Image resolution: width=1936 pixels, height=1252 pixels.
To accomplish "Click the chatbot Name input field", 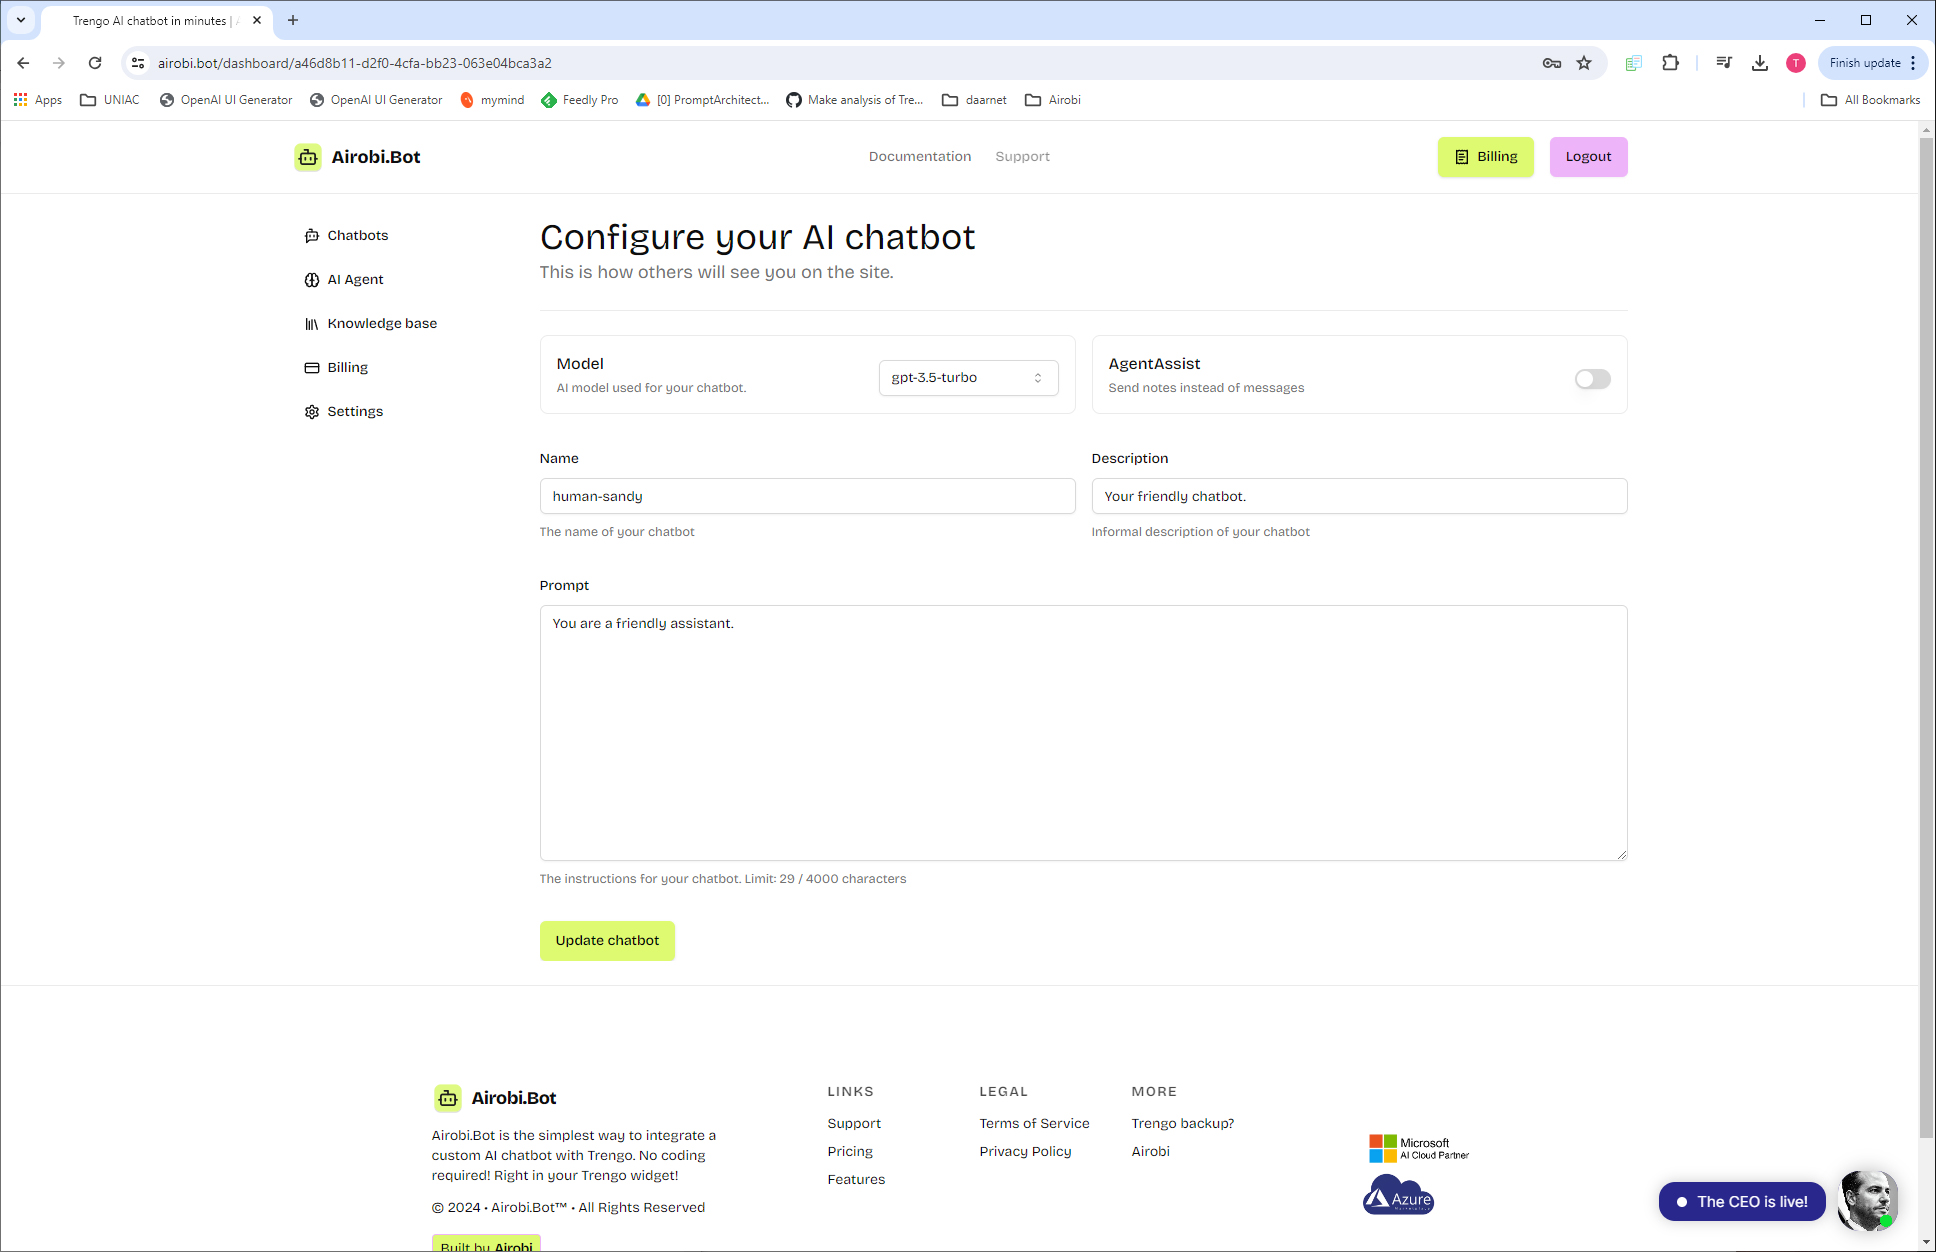I will 807,495.
